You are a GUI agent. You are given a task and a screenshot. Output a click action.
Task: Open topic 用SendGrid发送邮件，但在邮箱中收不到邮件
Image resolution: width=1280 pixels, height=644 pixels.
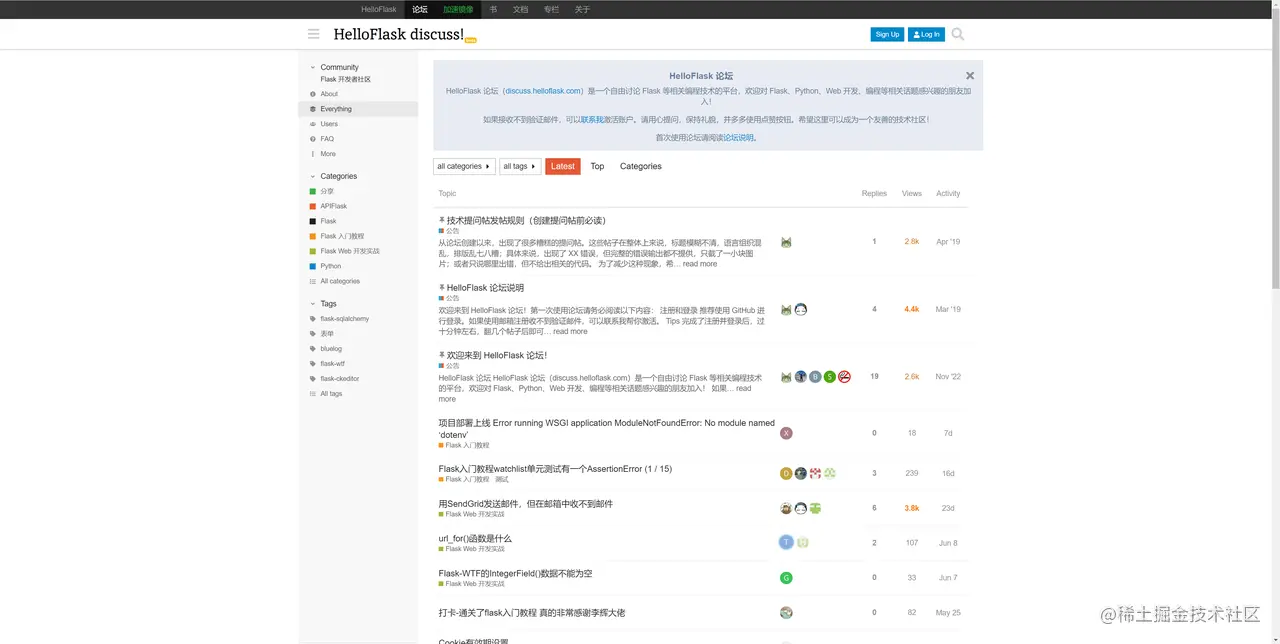click(x=526, y=504)
